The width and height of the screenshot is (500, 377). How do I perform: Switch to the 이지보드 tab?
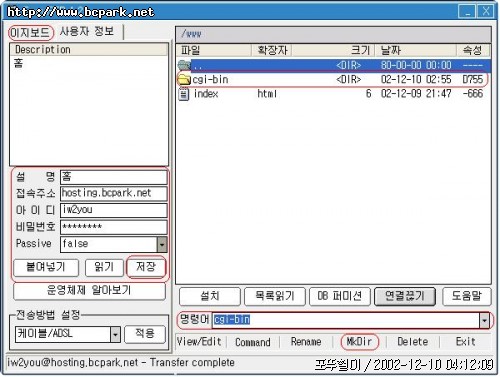[30, 32]
